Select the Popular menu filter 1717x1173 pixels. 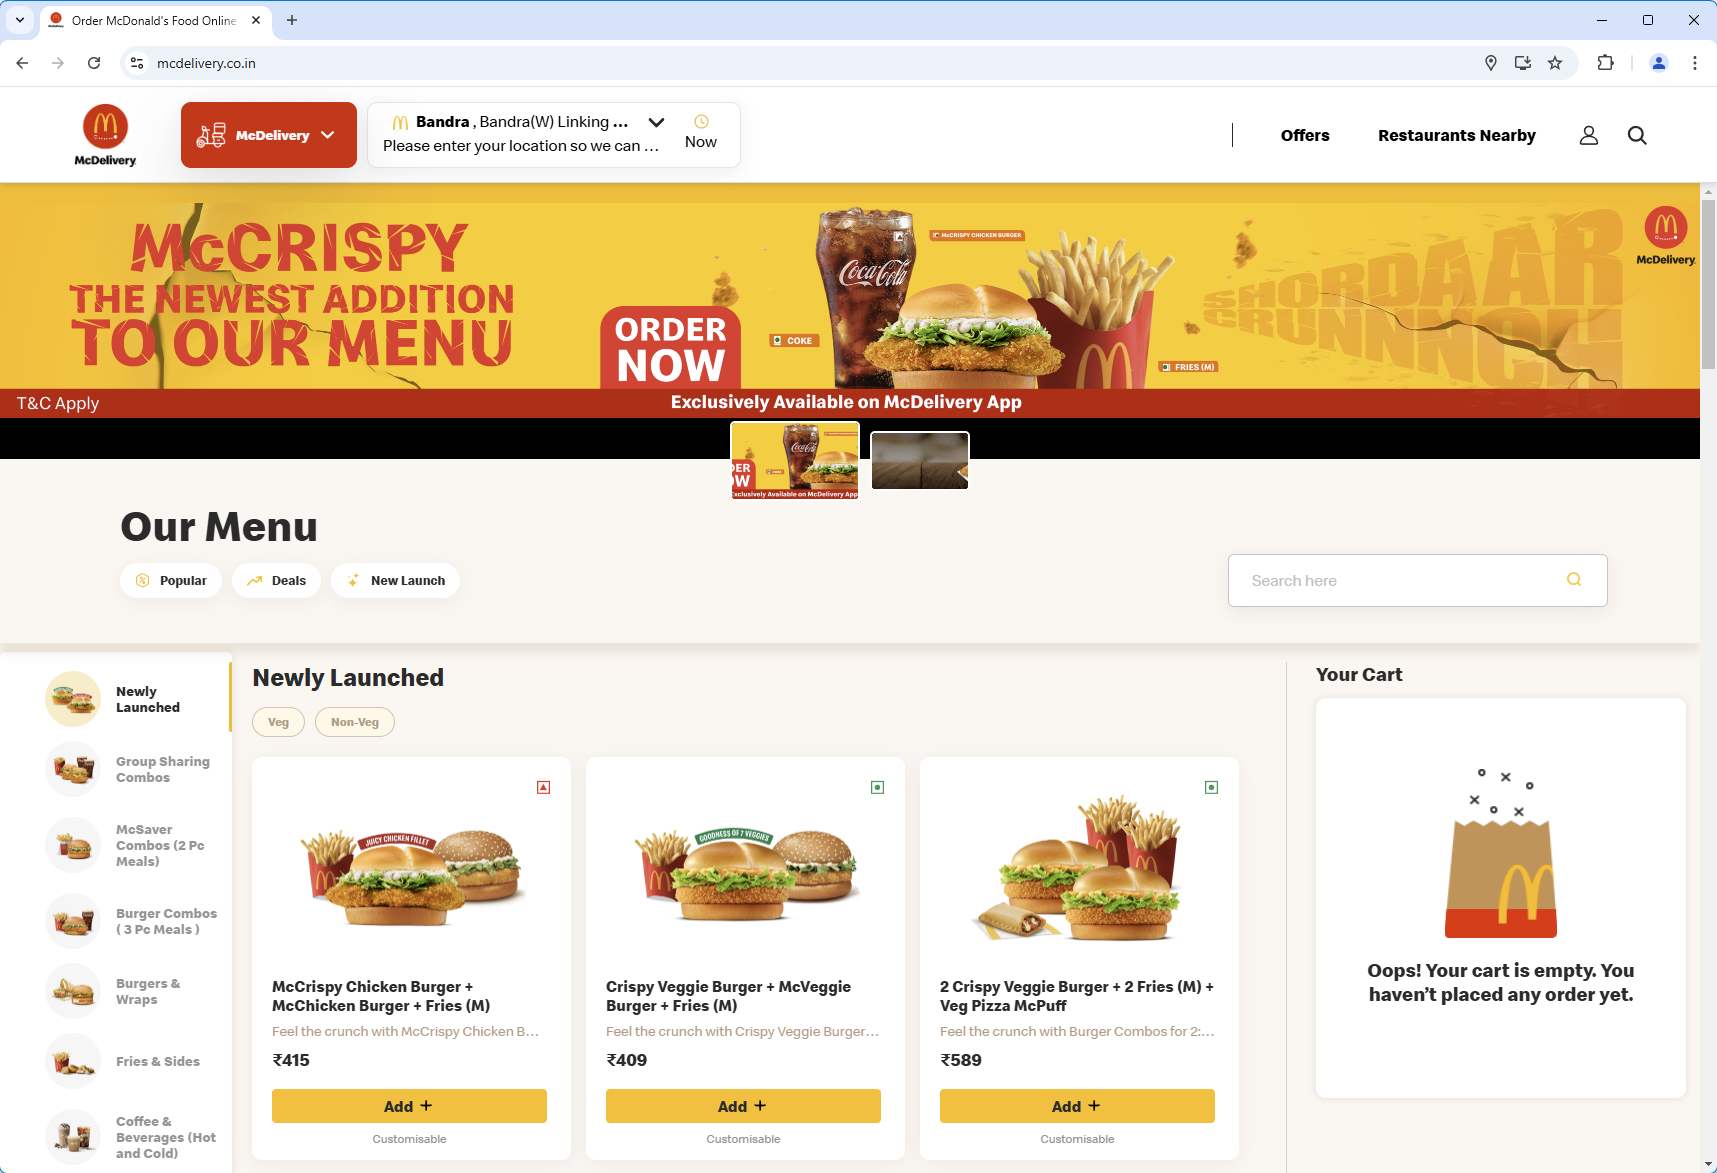tap(171, 580)
